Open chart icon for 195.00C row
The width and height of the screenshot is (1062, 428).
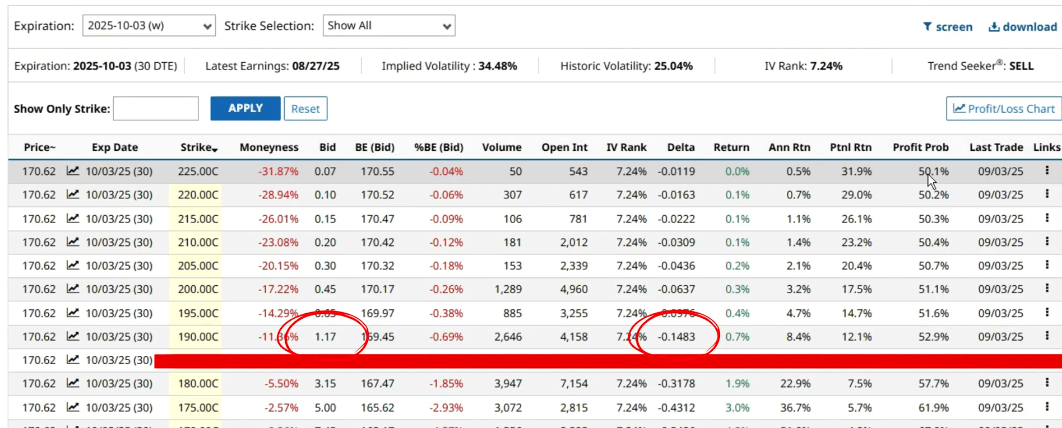tap(72, 312)
